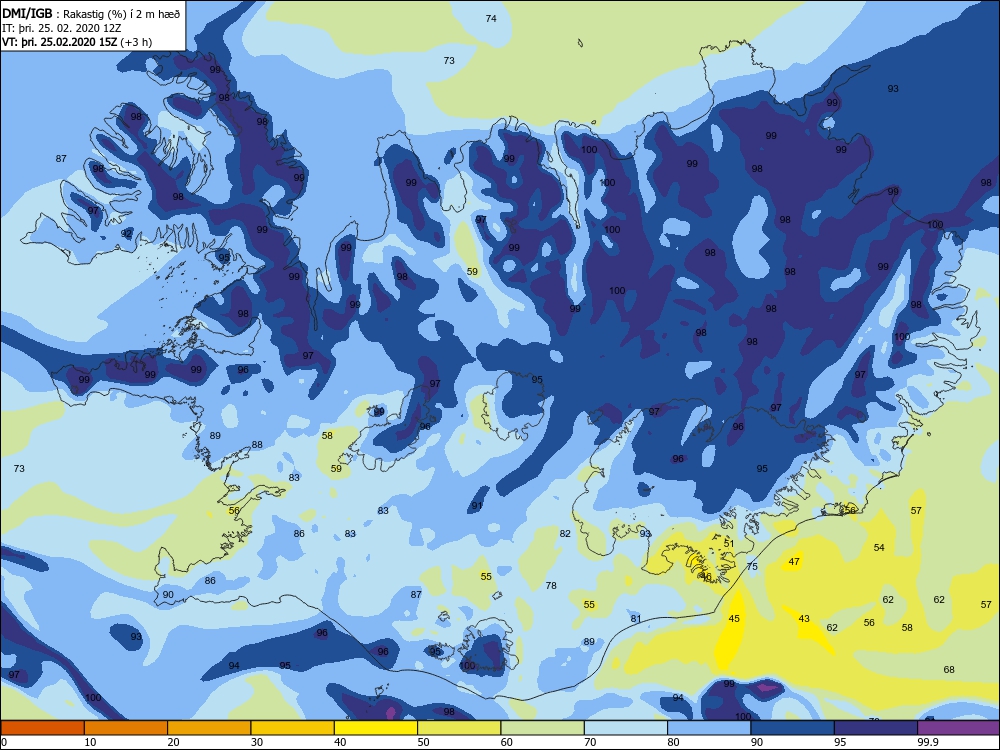This screenshot has height=750, width=1000.
Task: Click the '88' humidity value on the map
Action: [x=257, y=445]
